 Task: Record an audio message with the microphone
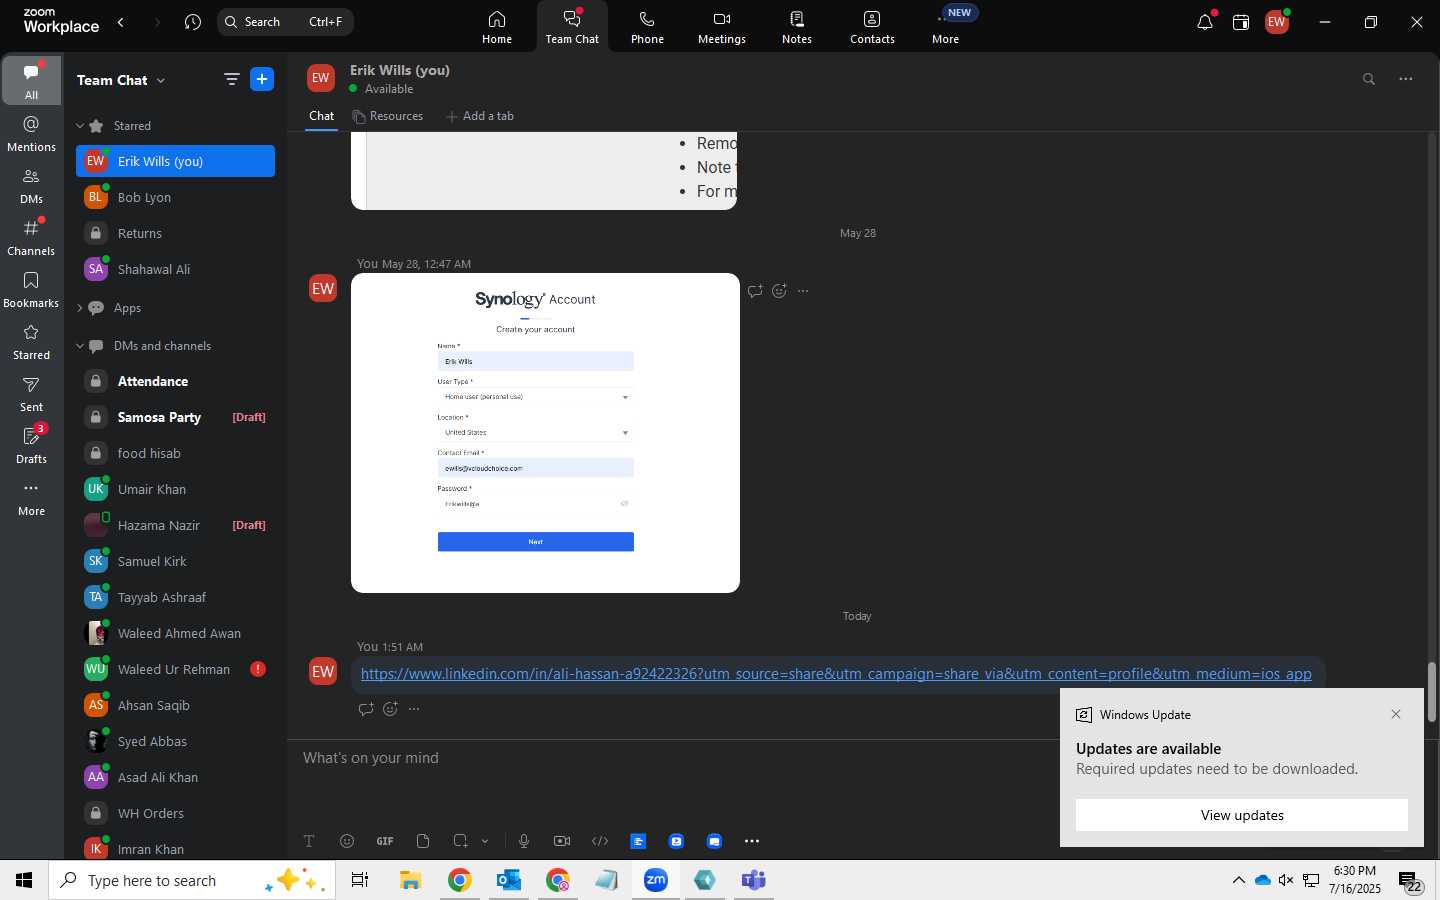[x=524, y=841]
